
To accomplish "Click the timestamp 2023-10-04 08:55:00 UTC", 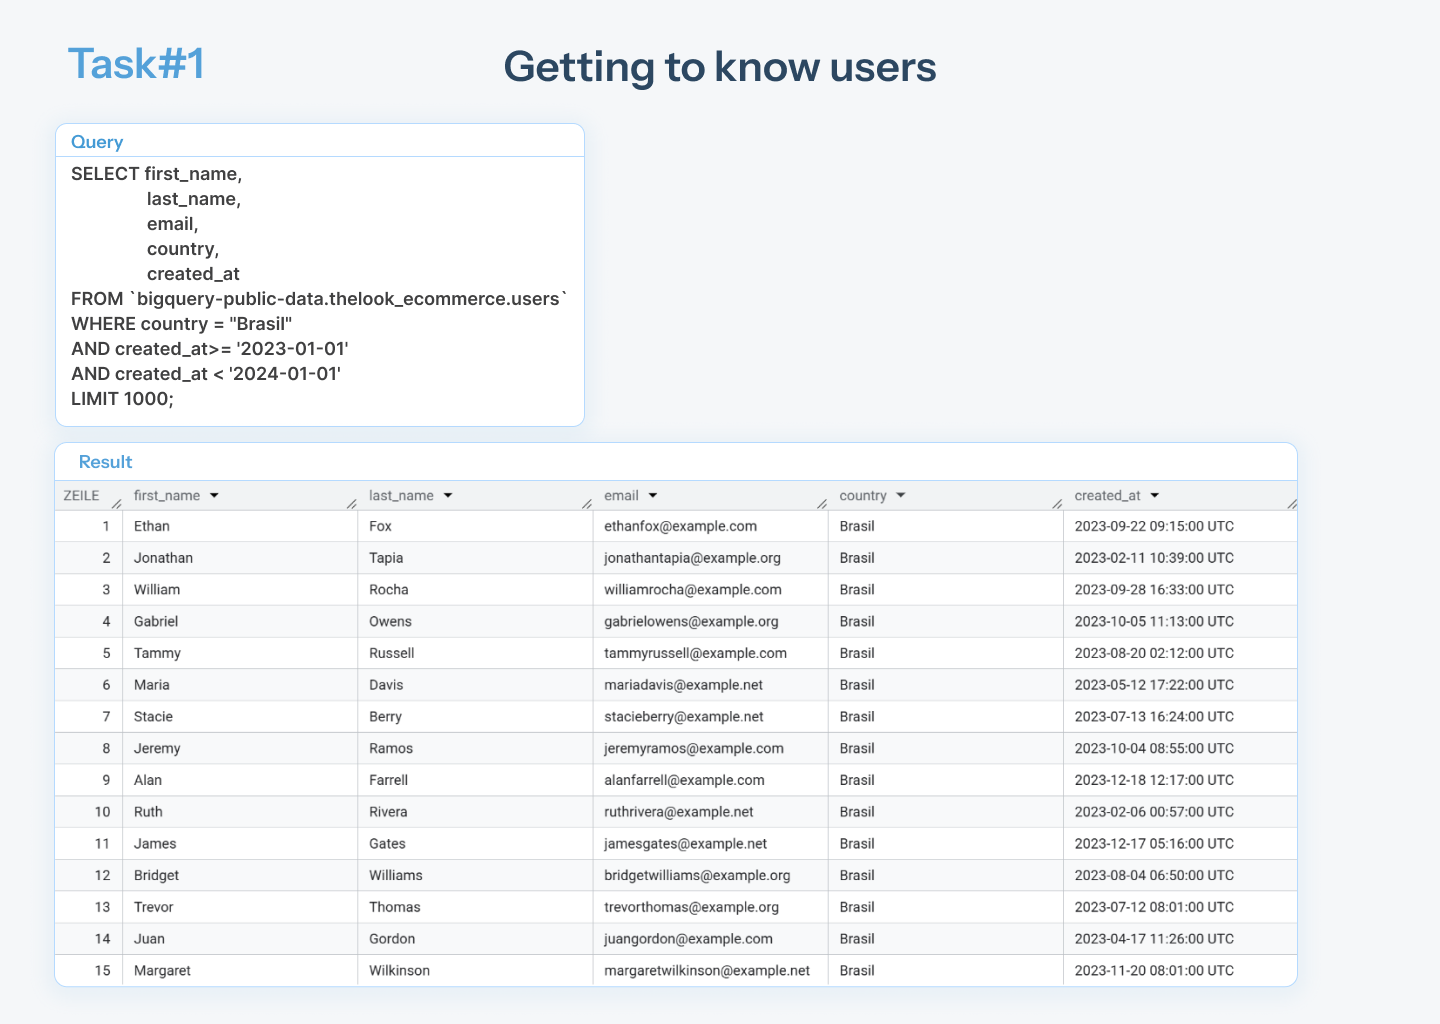I will 1154,749.
